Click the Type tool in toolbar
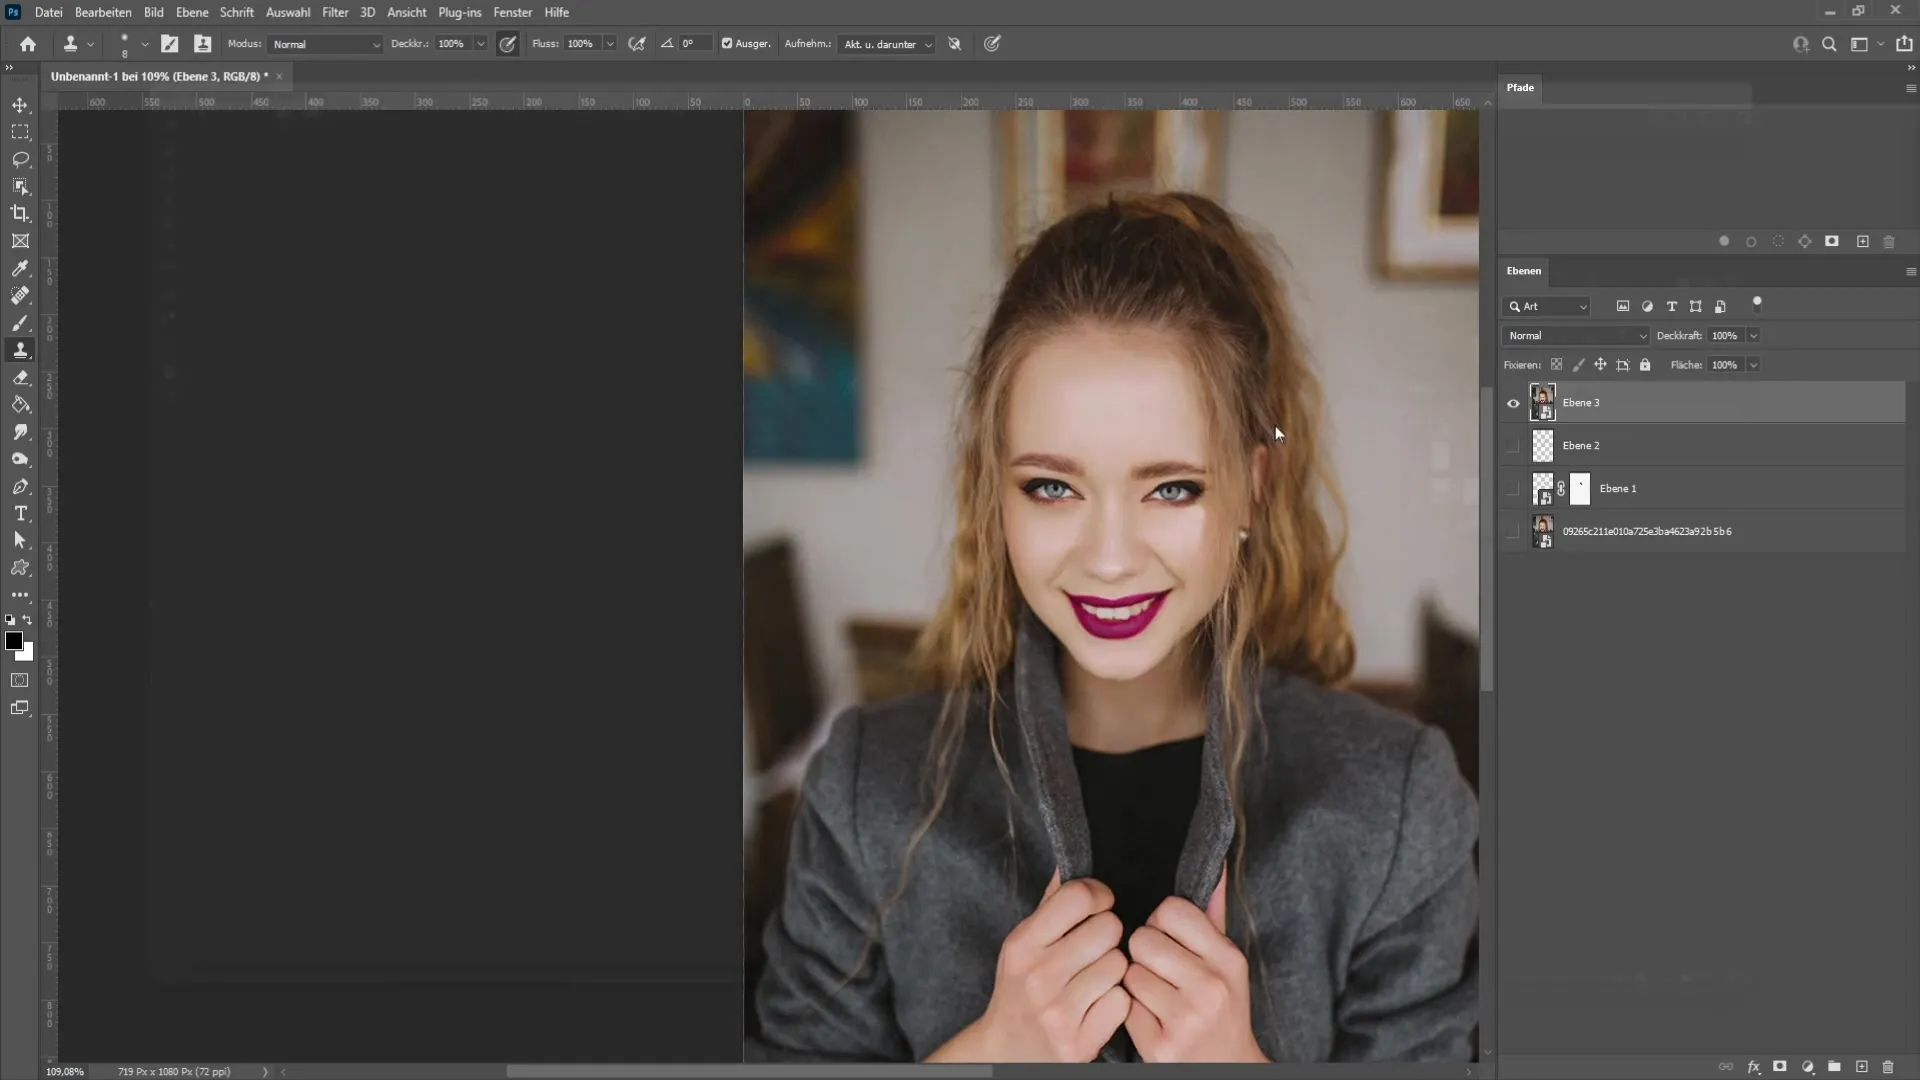 20,513
